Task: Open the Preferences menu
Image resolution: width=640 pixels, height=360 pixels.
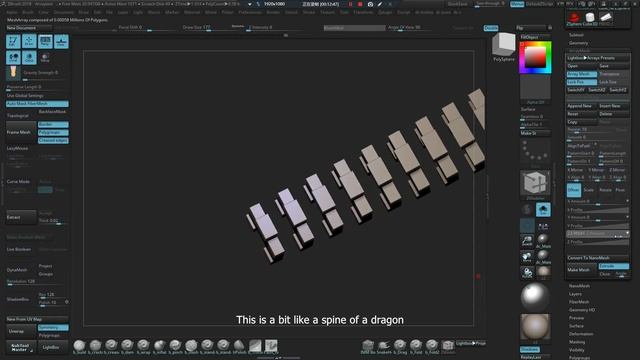Action: (250, 12)
